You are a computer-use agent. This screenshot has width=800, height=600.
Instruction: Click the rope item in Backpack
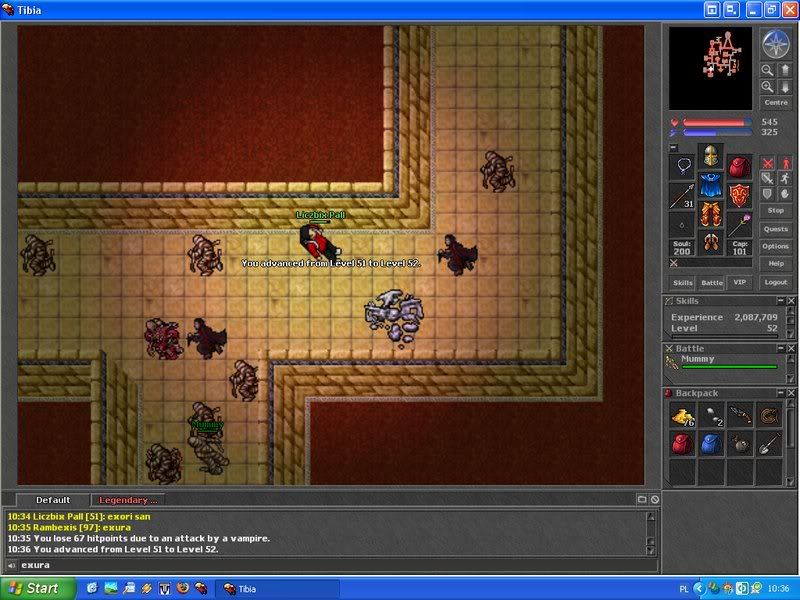pyautogui.click(x=769, y=415)
